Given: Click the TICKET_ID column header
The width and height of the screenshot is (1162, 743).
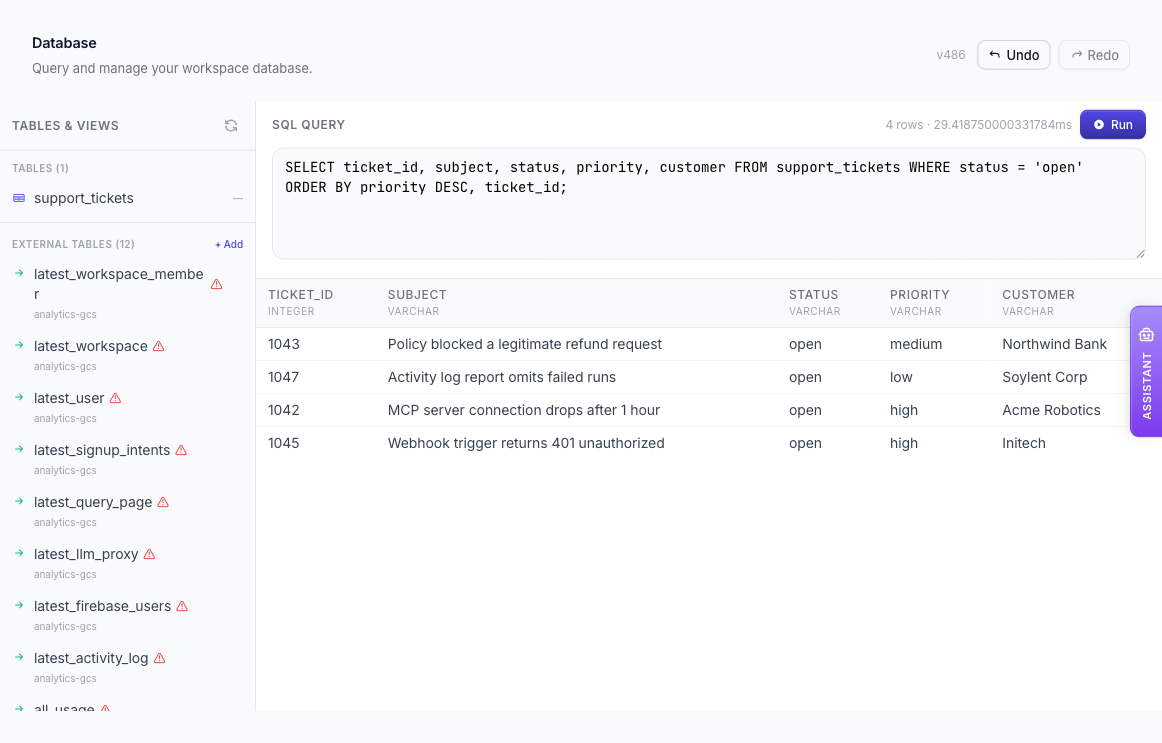Looking at the screenshot, I should 301,295.
